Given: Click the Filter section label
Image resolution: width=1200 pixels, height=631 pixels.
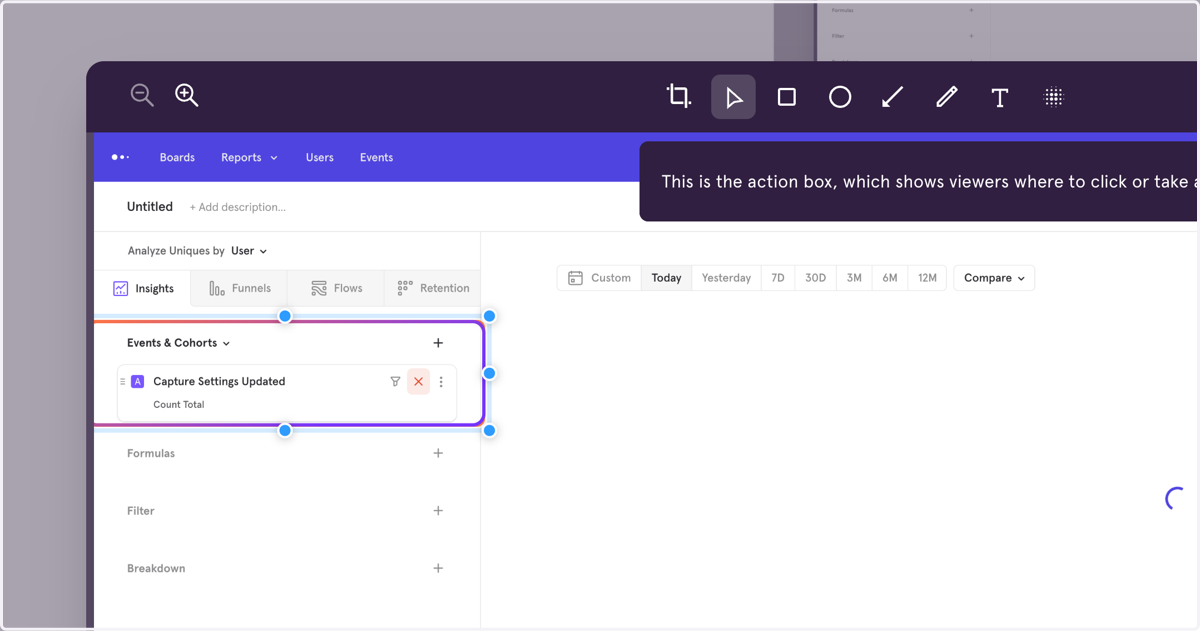Looking at the screenshot, I should (141, 511).
